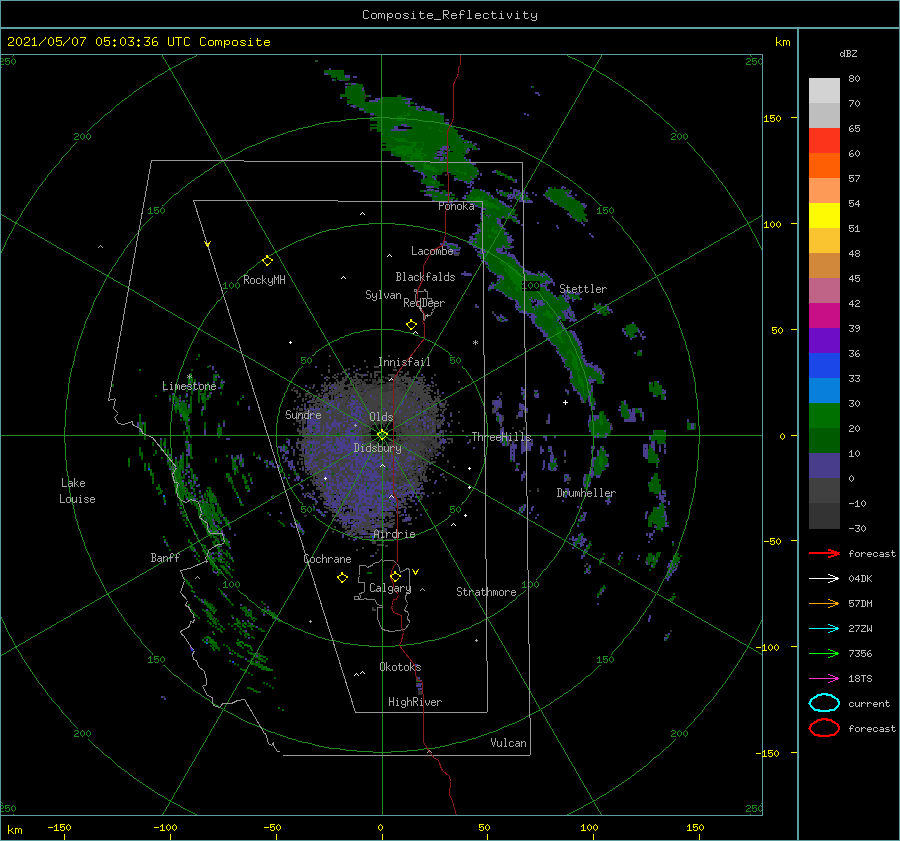Pick the bright green 30-20 dBZ swatch
The height and width of the screenshot is (841, 900).
pyautogui.click(x=824, y=416)
